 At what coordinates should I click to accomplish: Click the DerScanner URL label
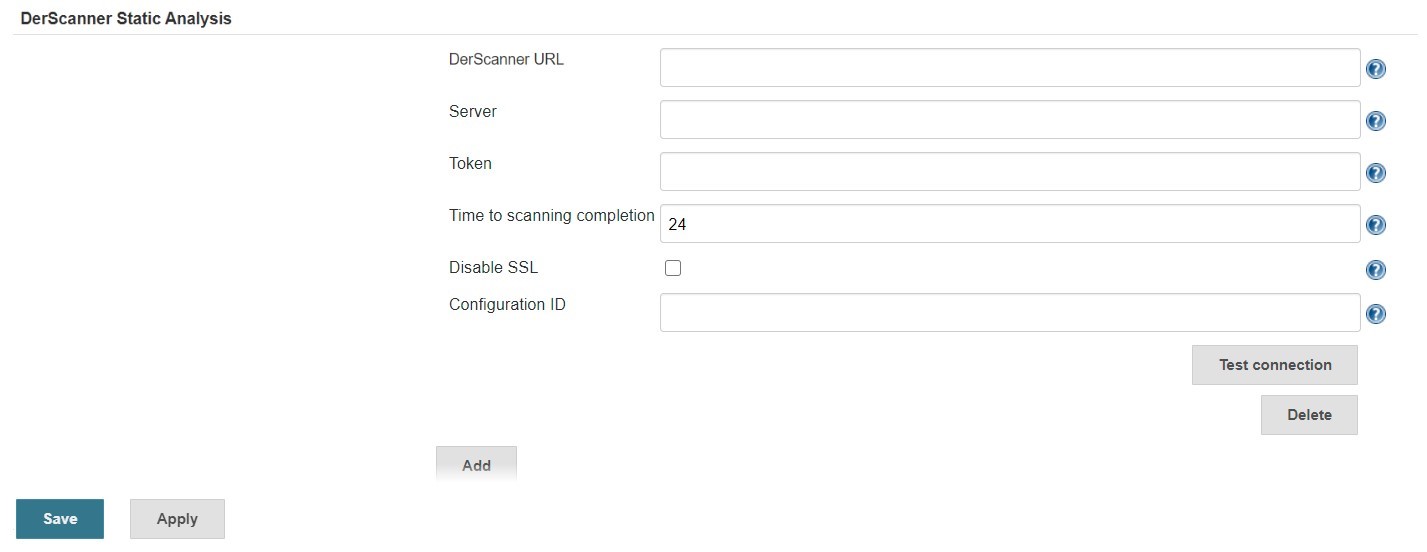[506, 59]
